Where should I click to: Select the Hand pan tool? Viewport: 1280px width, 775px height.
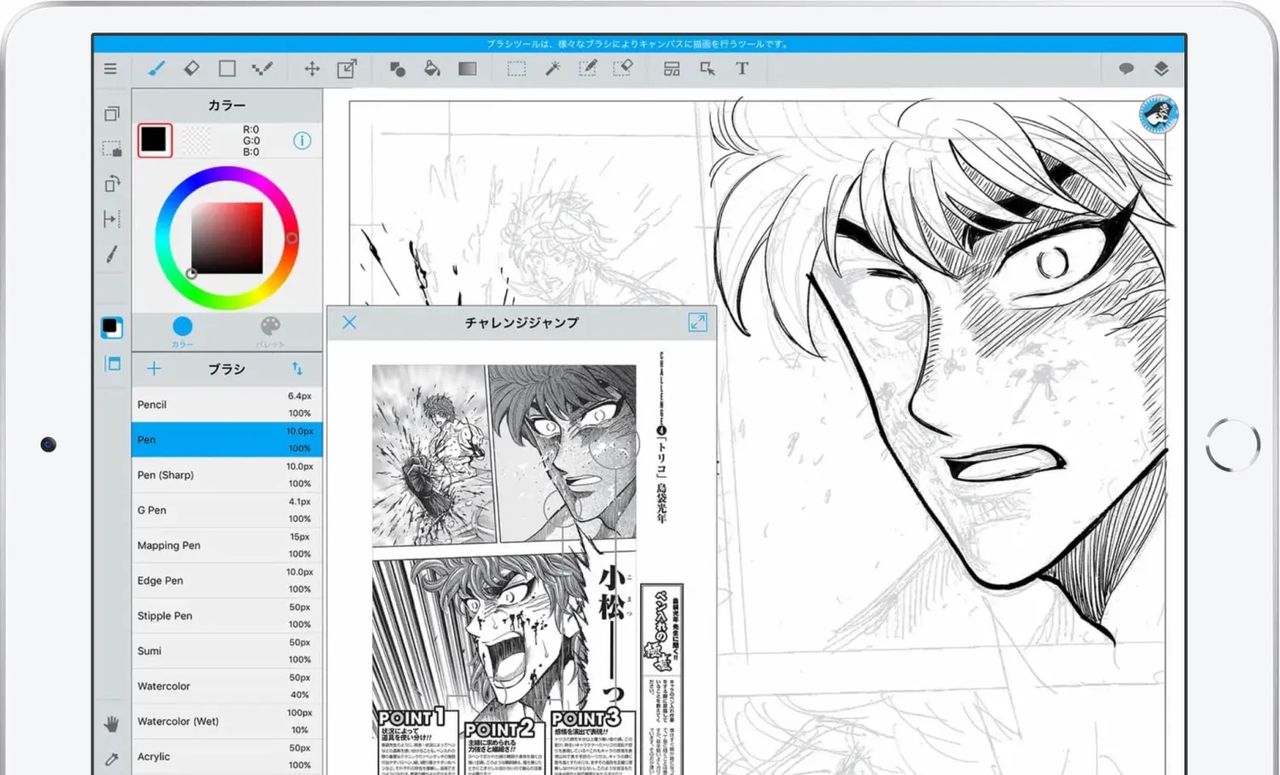[112, 723]
